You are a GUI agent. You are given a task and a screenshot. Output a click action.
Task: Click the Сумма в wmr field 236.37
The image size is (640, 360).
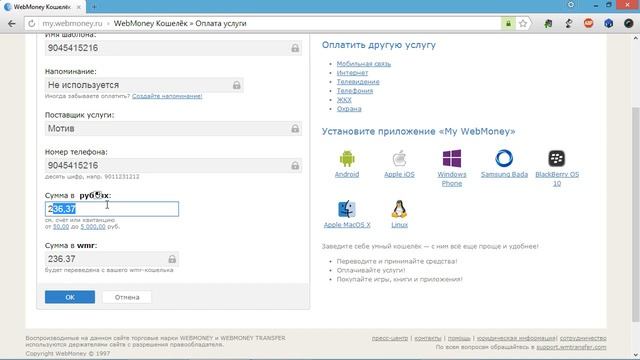pyautogui.click(x=112, y=259)
